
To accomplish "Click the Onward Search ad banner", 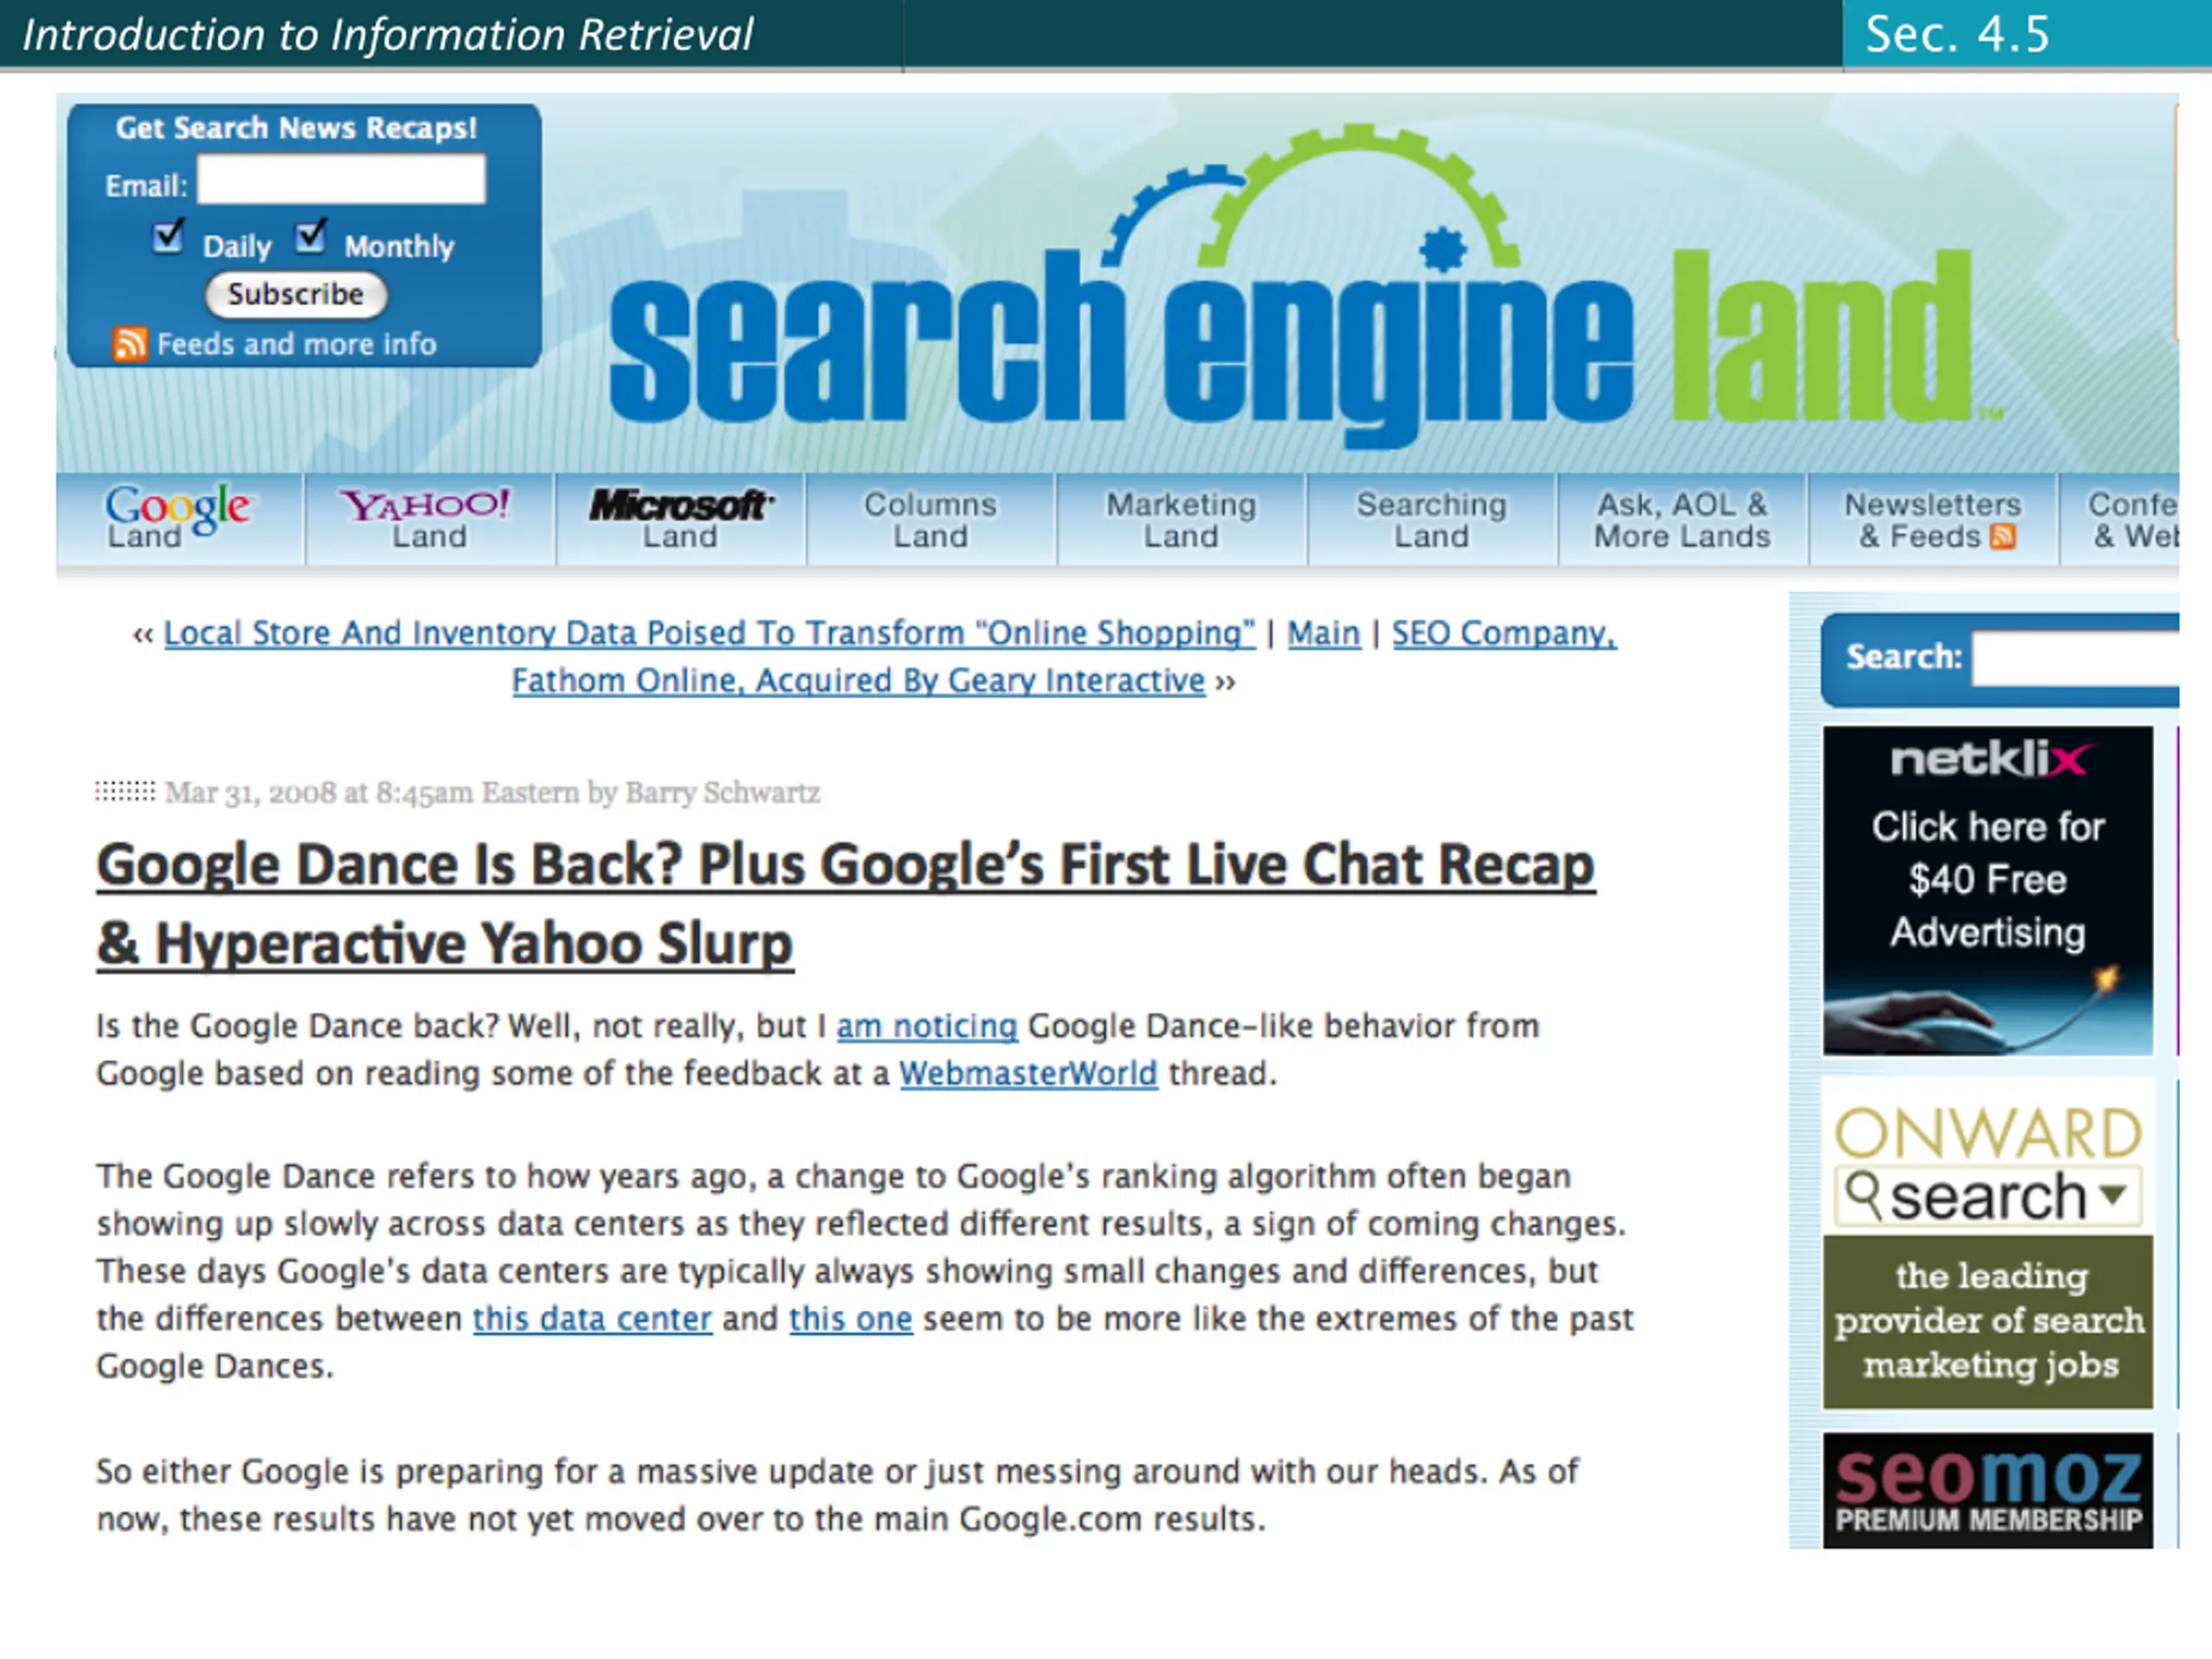I will tap(1987, 1244).
